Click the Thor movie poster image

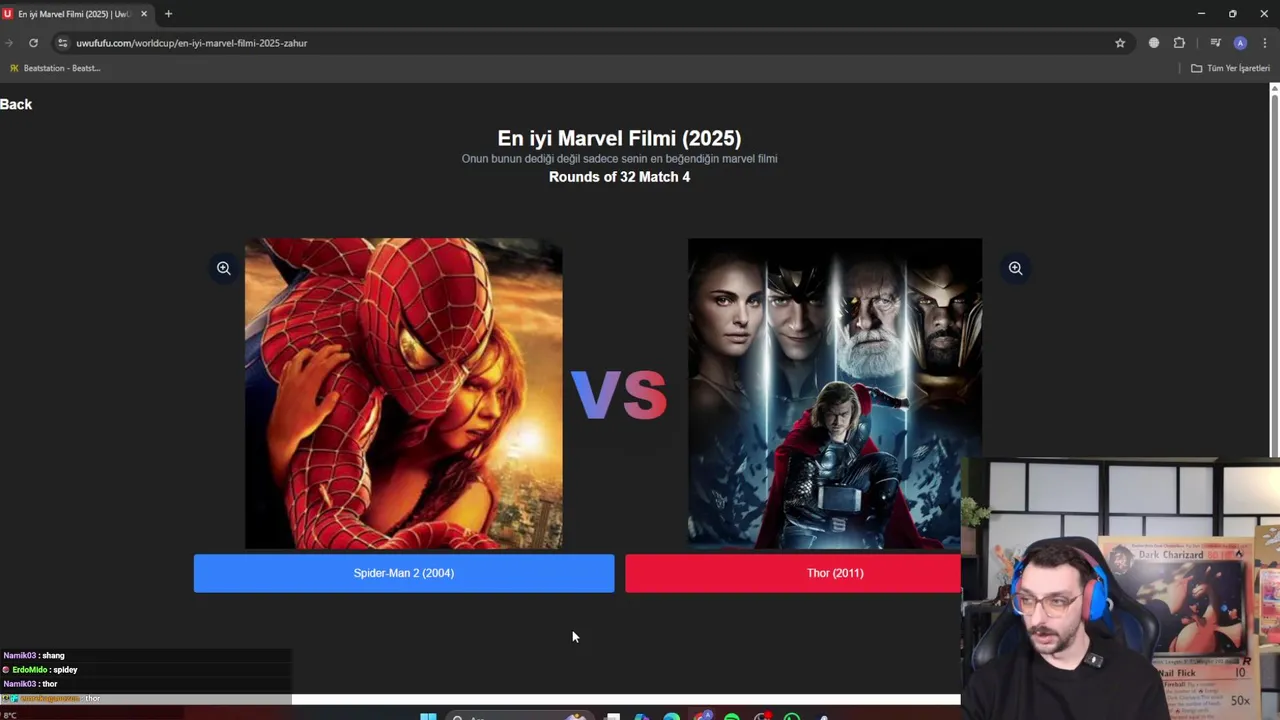tap(835, 393)
